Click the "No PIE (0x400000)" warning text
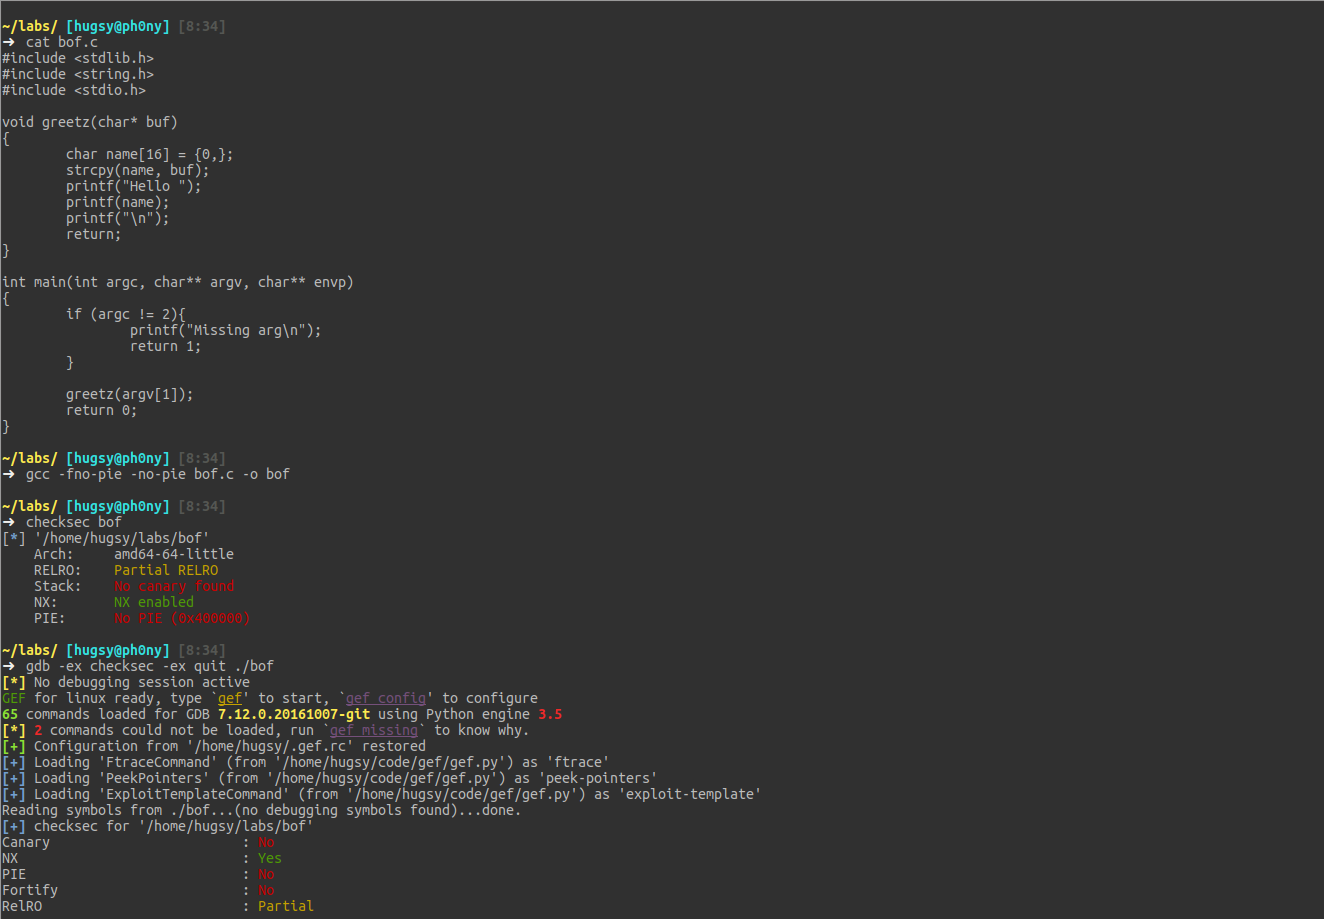1324x919 pixels. 183,617
